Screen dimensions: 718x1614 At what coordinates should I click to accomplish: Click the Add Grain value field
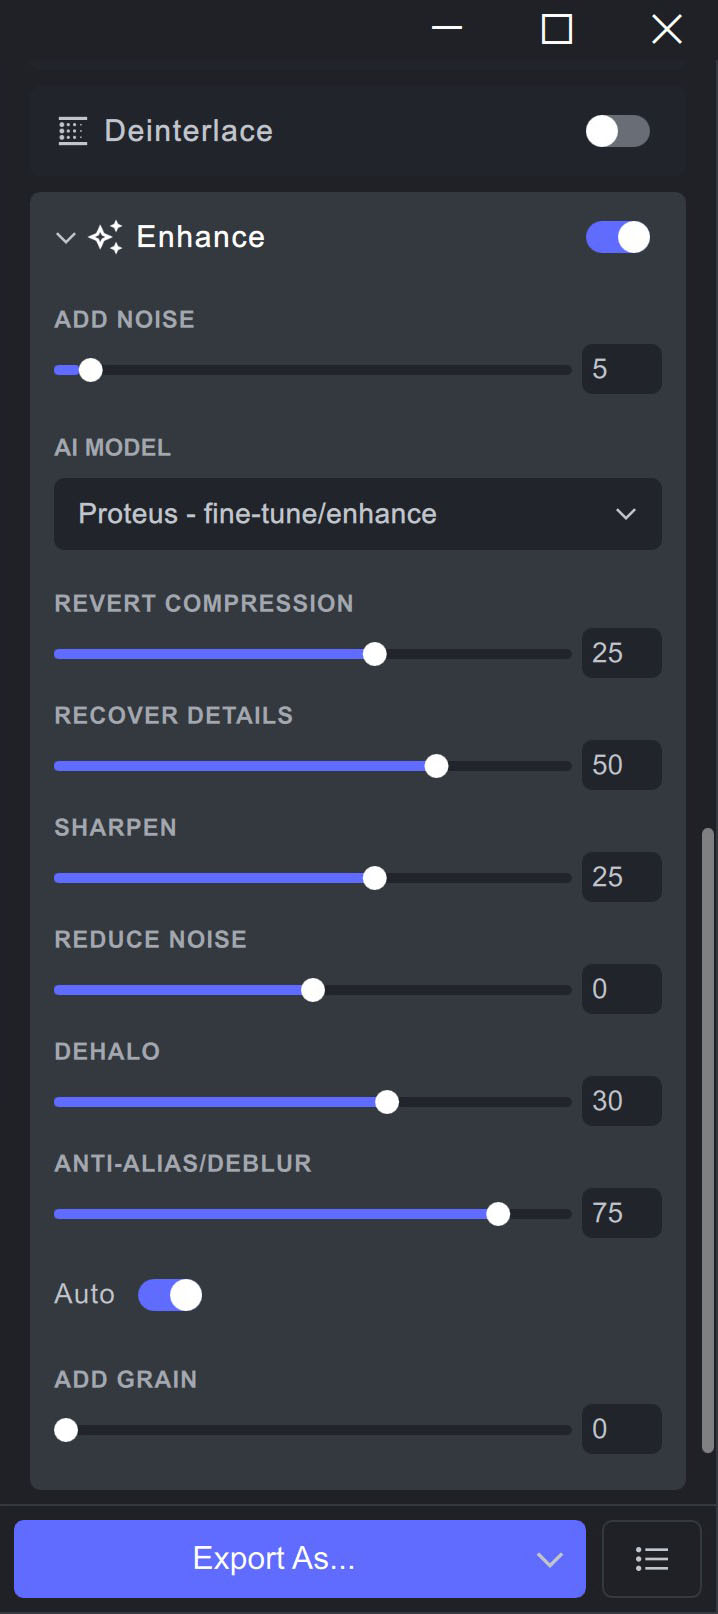tap(621, 1429)
